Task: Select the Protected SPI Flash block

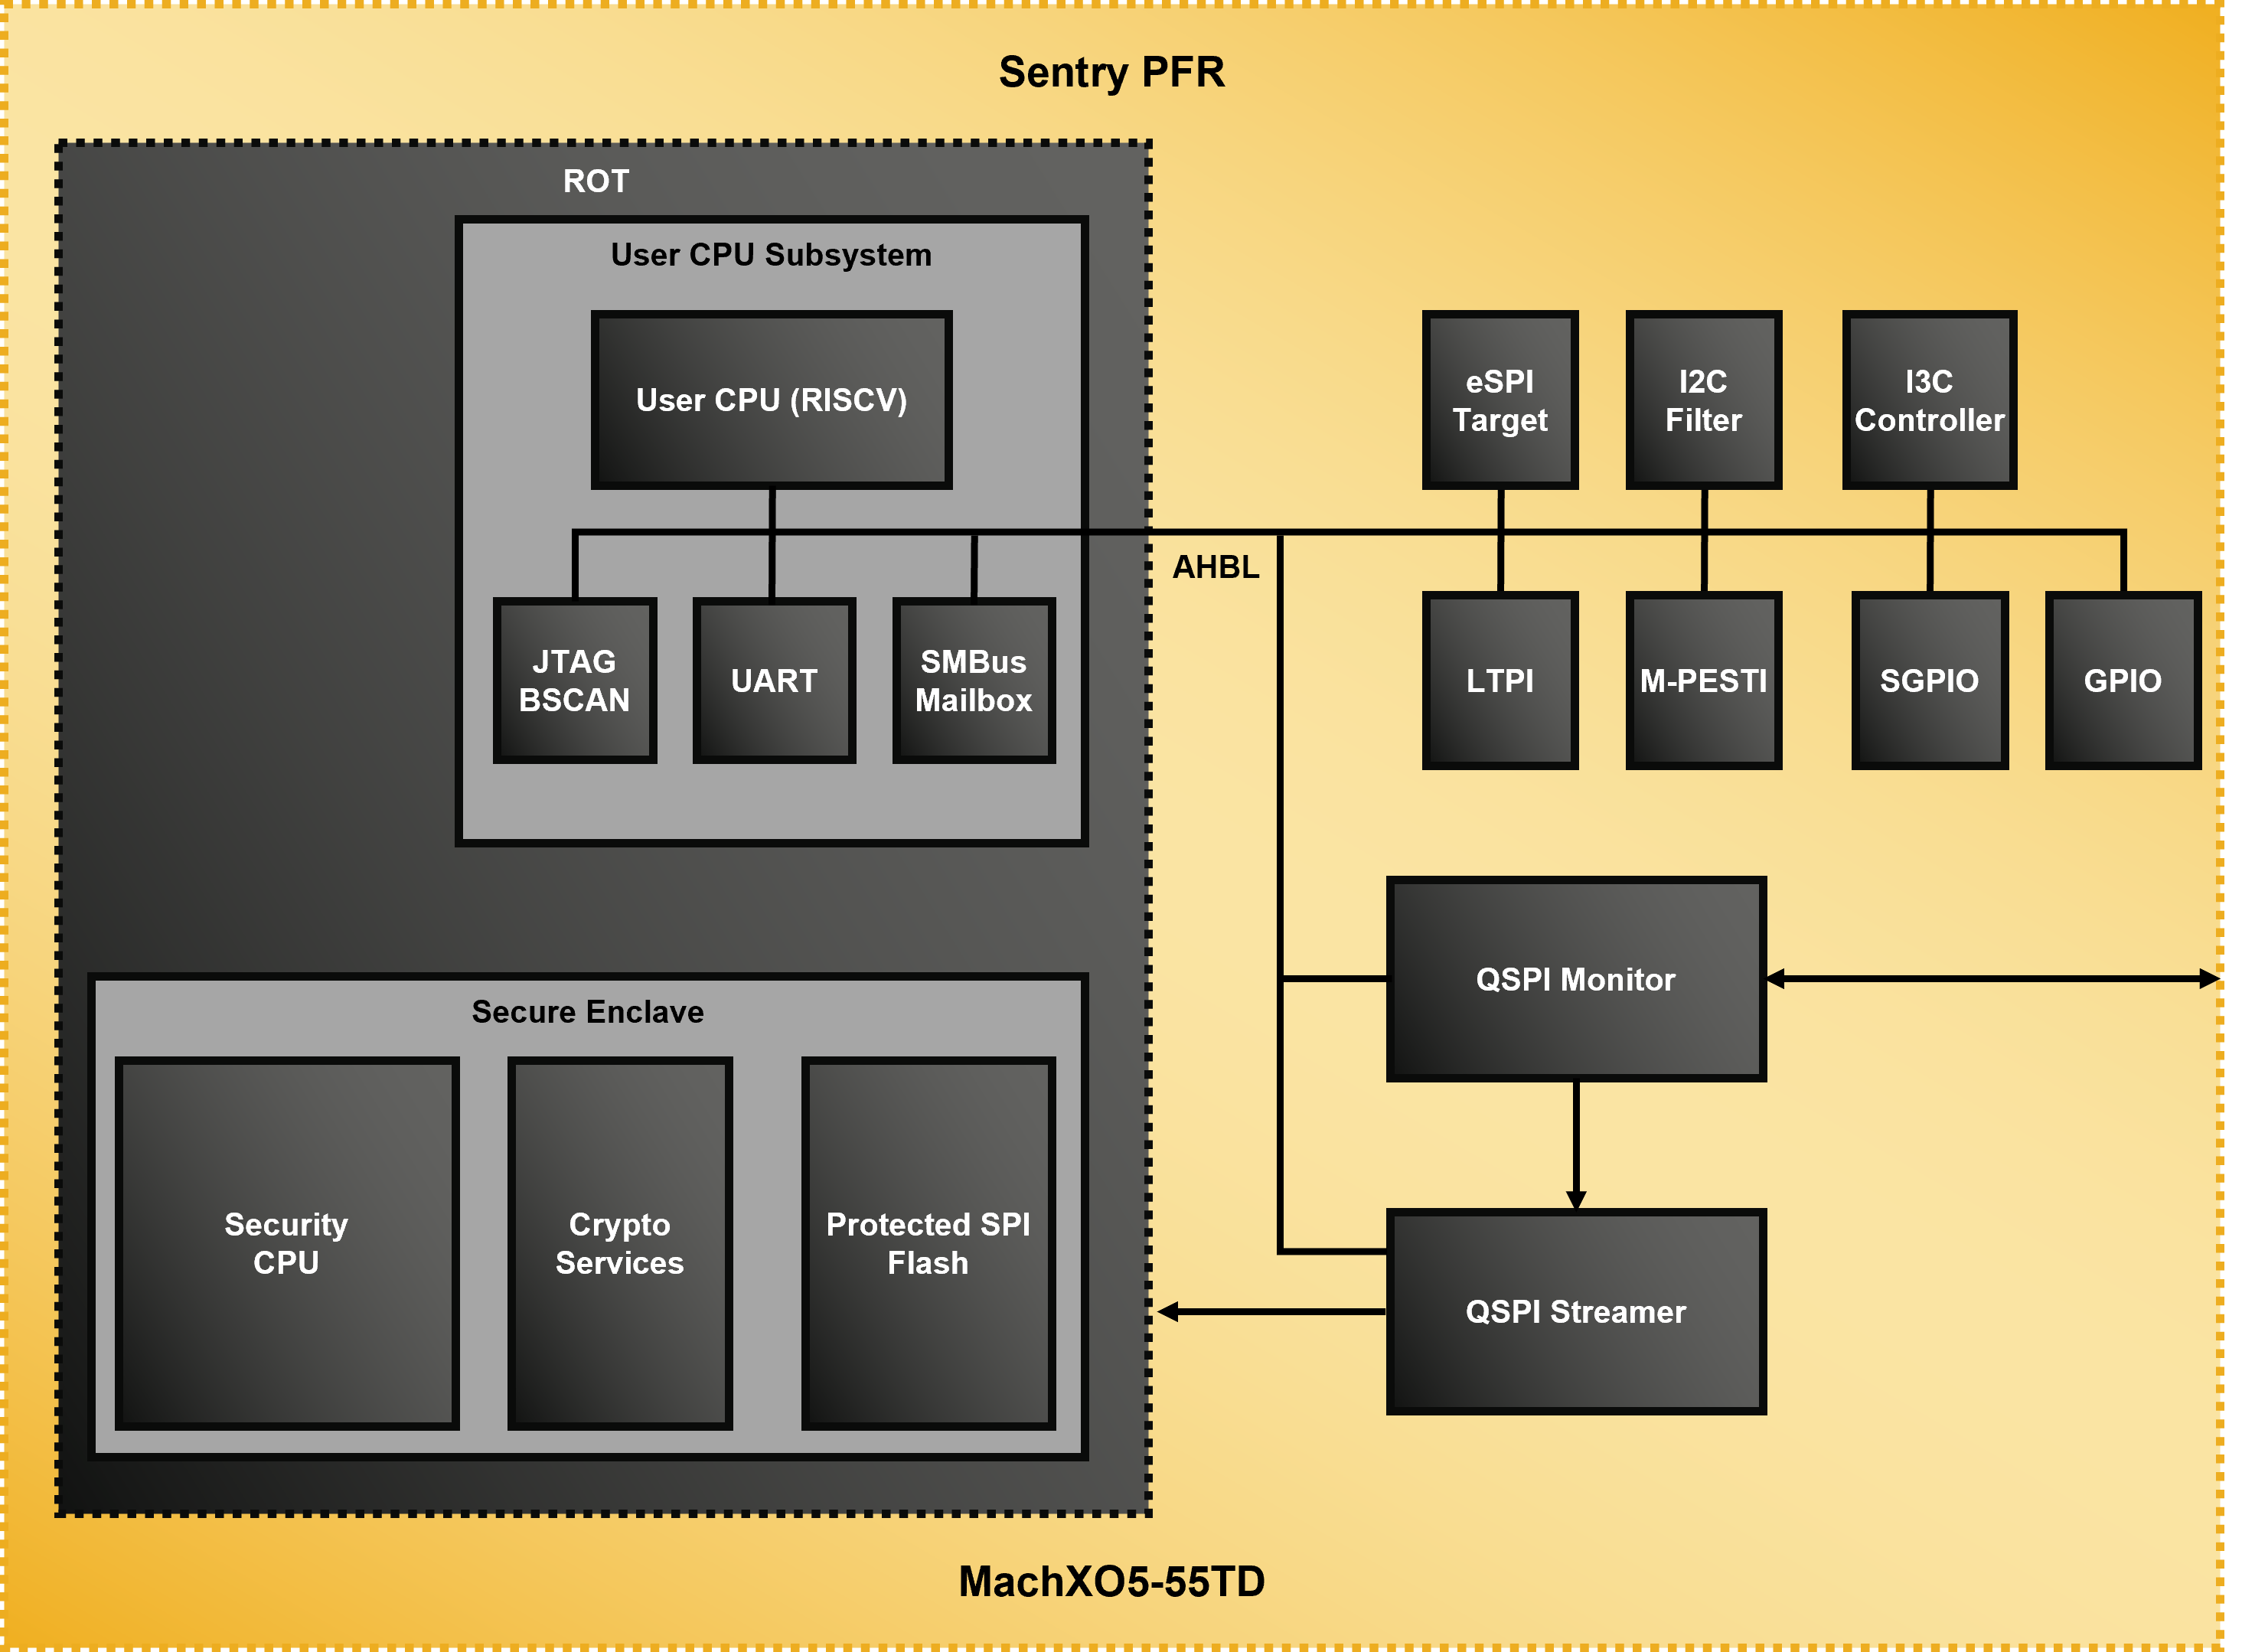Action: [x=927, y=1243]
